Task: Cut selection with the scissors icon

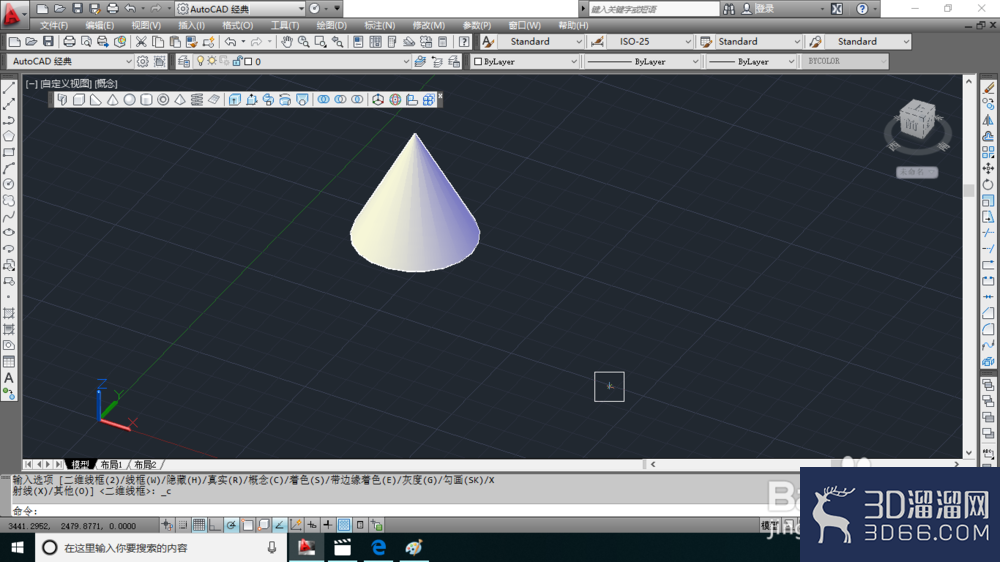Action: (x=141, y=41)
